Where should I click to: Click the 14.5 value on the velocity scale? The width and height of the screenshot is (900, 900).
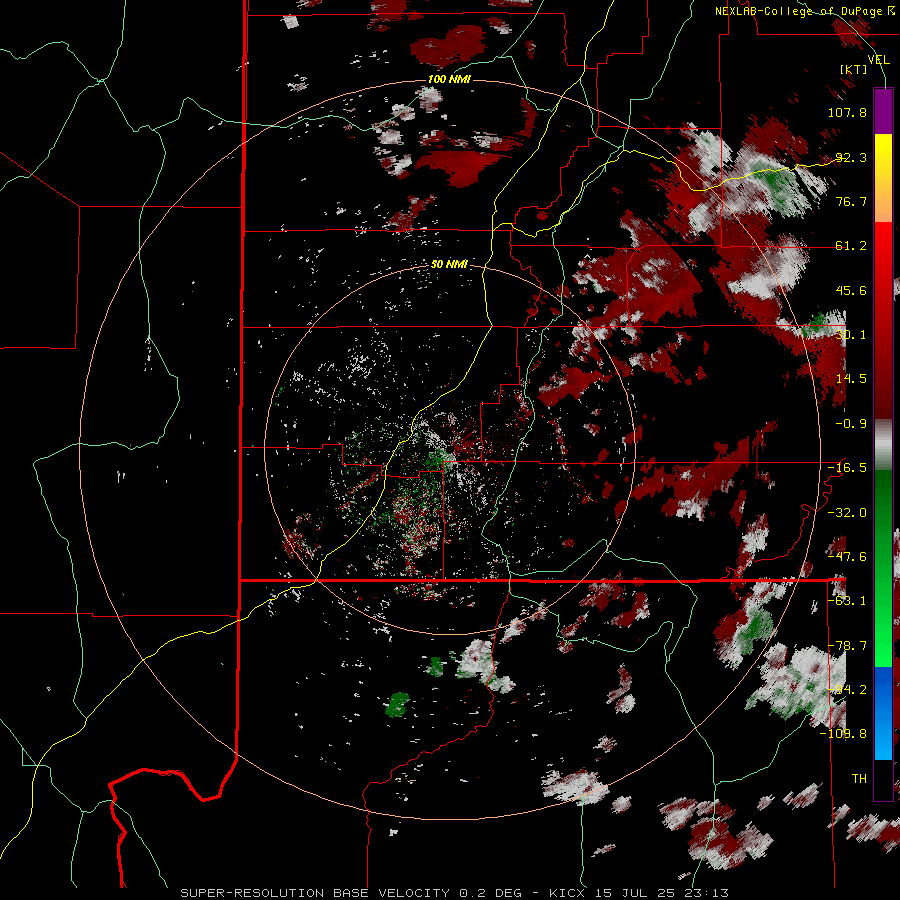[x=851, y=379]
